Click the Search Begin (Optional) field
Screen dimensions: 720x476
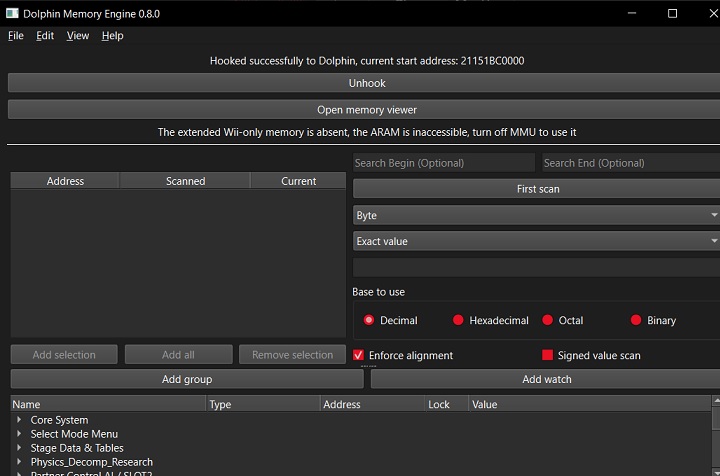coord(444,163)
